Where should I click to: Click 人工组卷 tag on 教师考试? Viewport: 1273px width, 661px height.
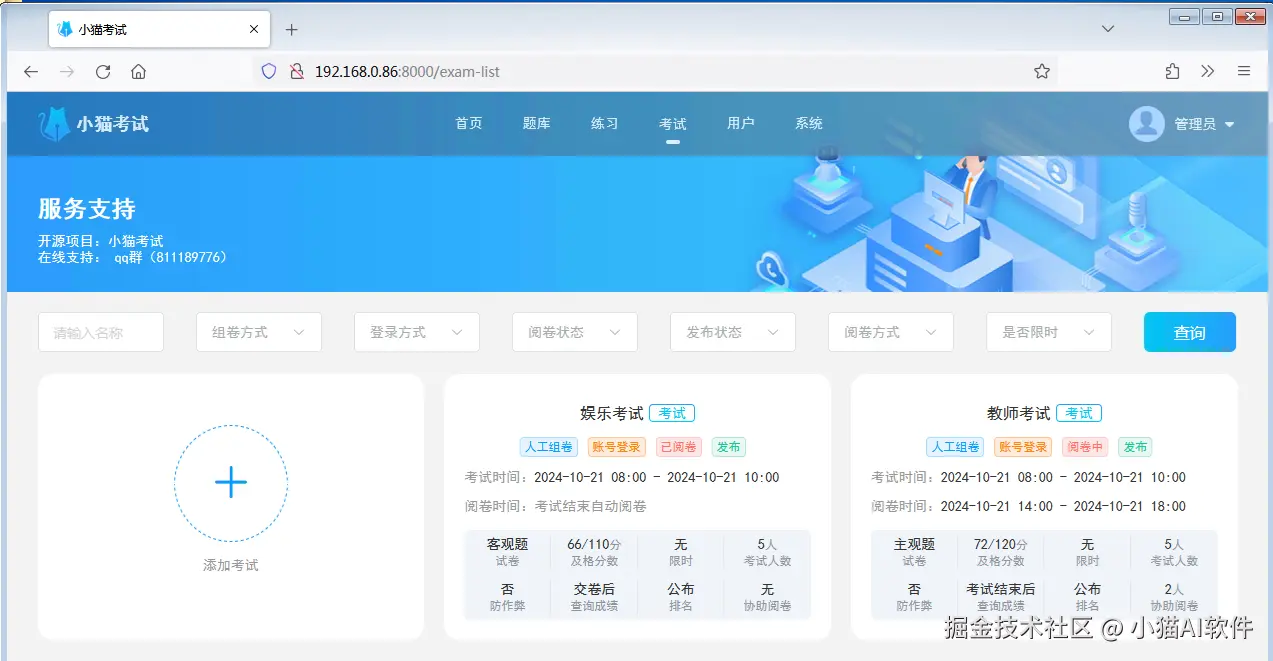tap(955, 447)
